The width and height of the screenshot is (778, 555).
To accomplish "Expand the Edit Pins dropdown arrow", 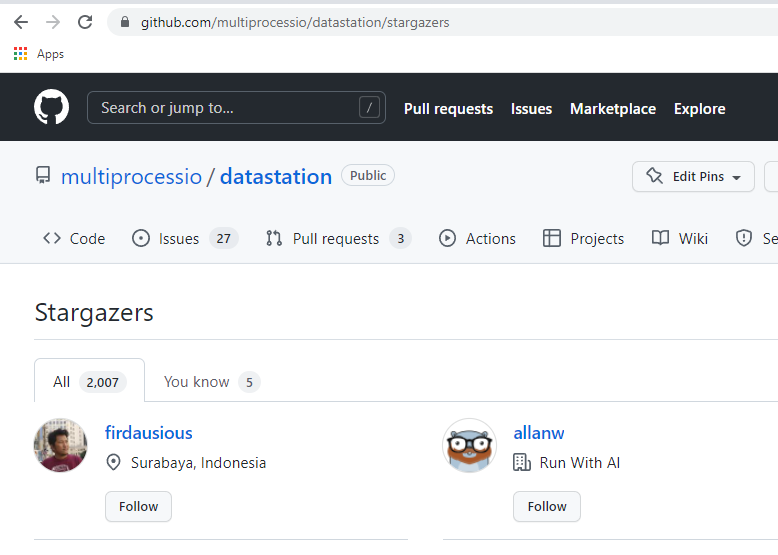I will (736, 178).
